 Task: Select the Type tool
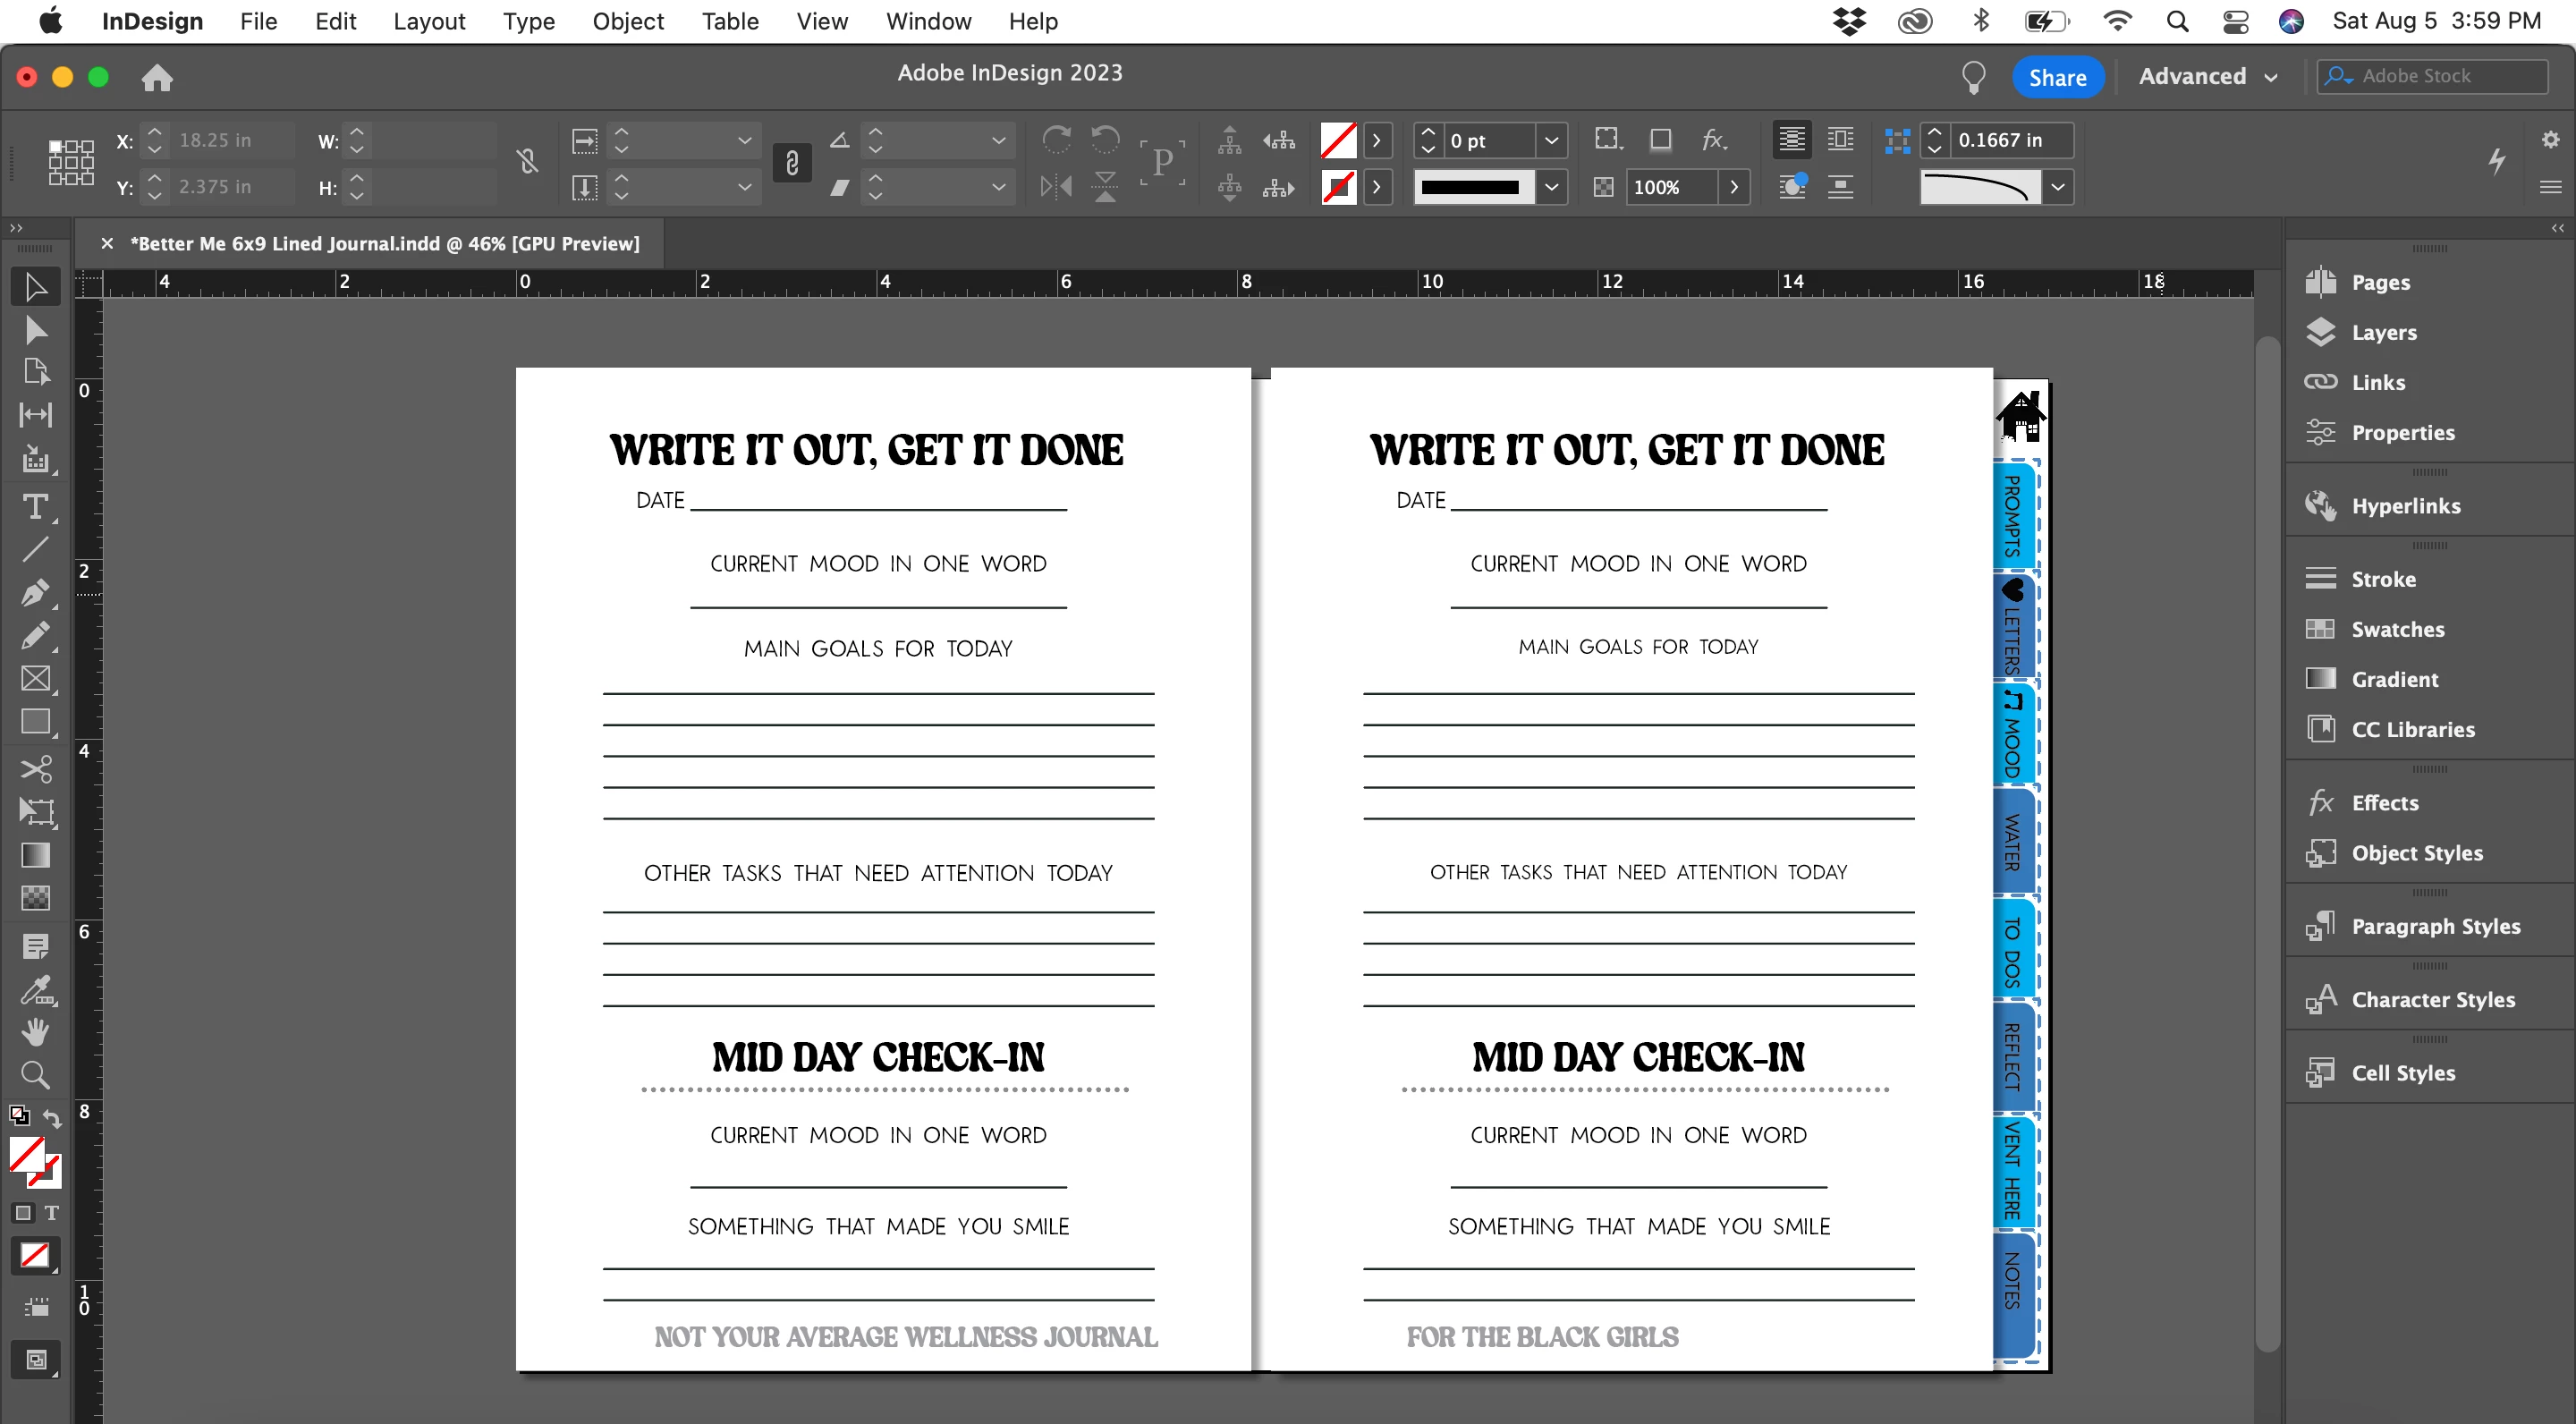35,507
